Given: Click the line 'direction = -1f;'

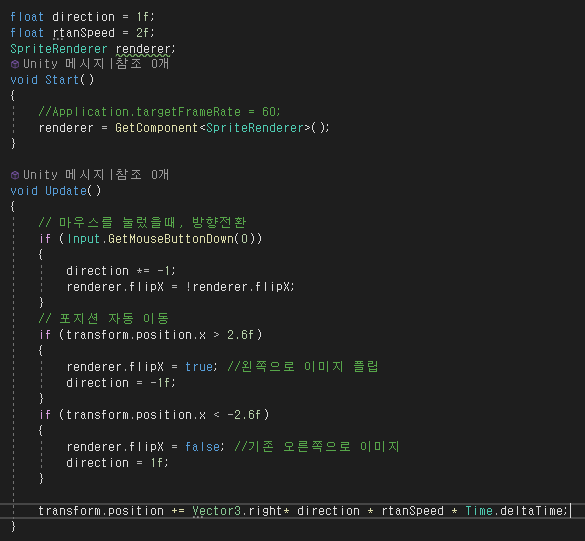Looking at the screenshot, I should tap(121, 383).
